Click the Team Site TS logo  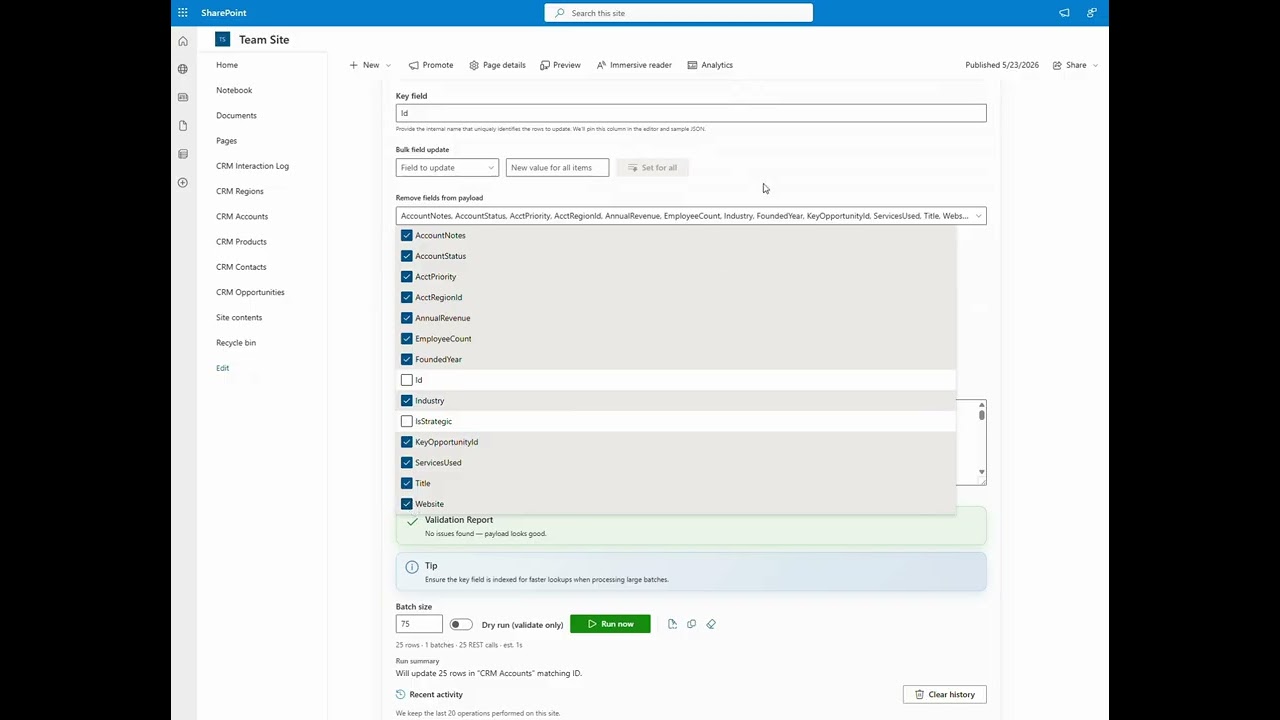pos(222,39)
